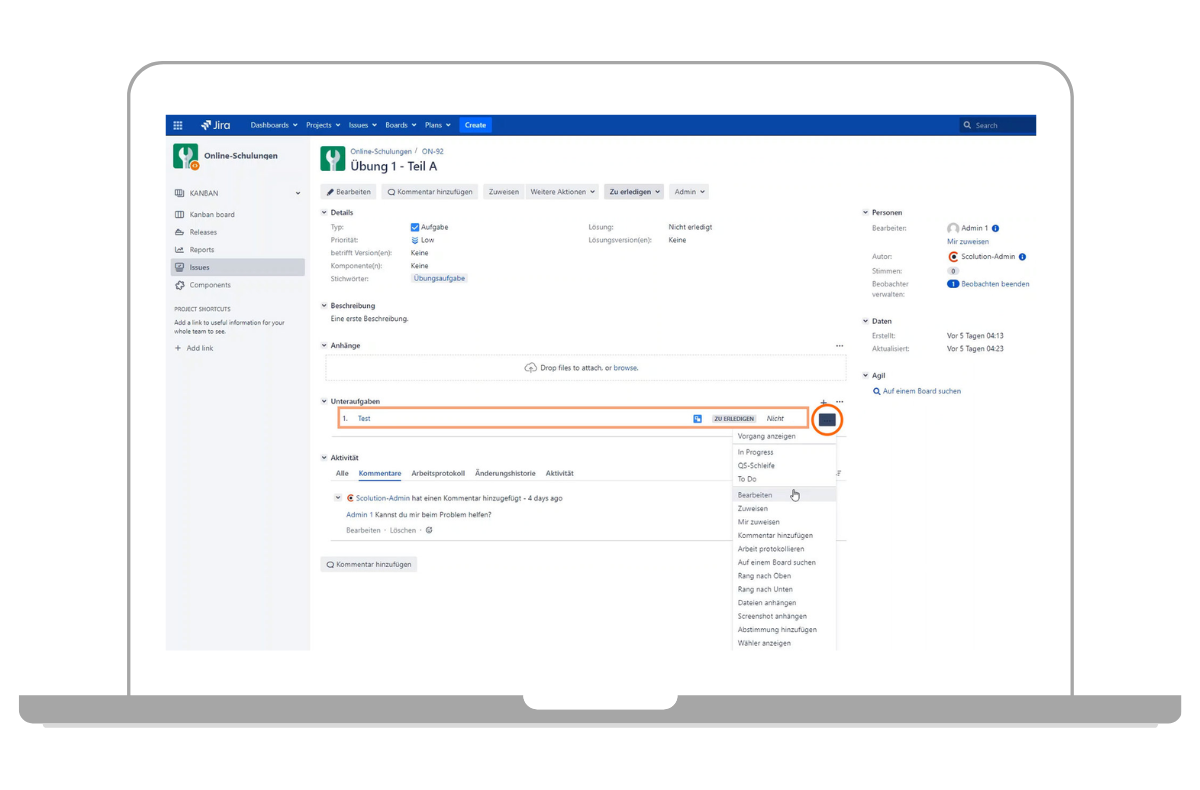Viewport: 1200px width, 790px height.
Task: Click the Jira logo in navbar
Action: point(215,125)
